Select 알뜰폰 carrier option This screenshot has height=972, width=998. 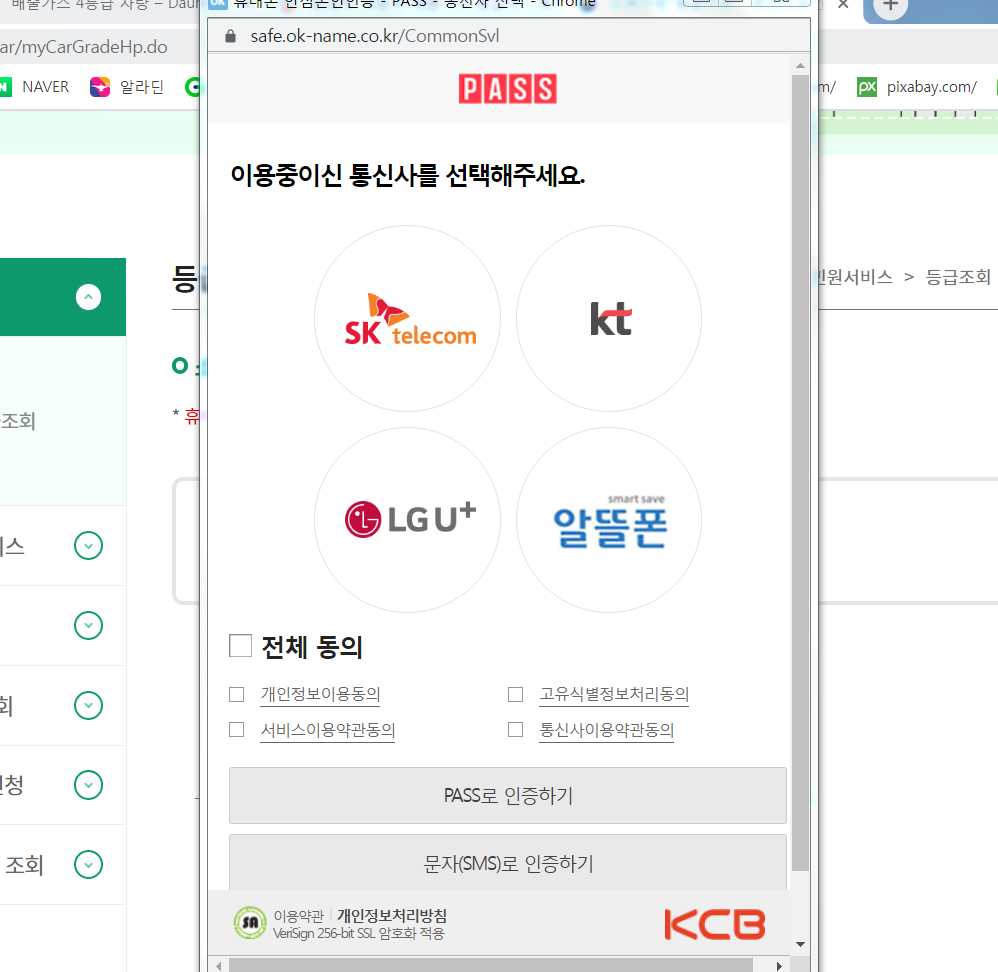tap(609, 520)
